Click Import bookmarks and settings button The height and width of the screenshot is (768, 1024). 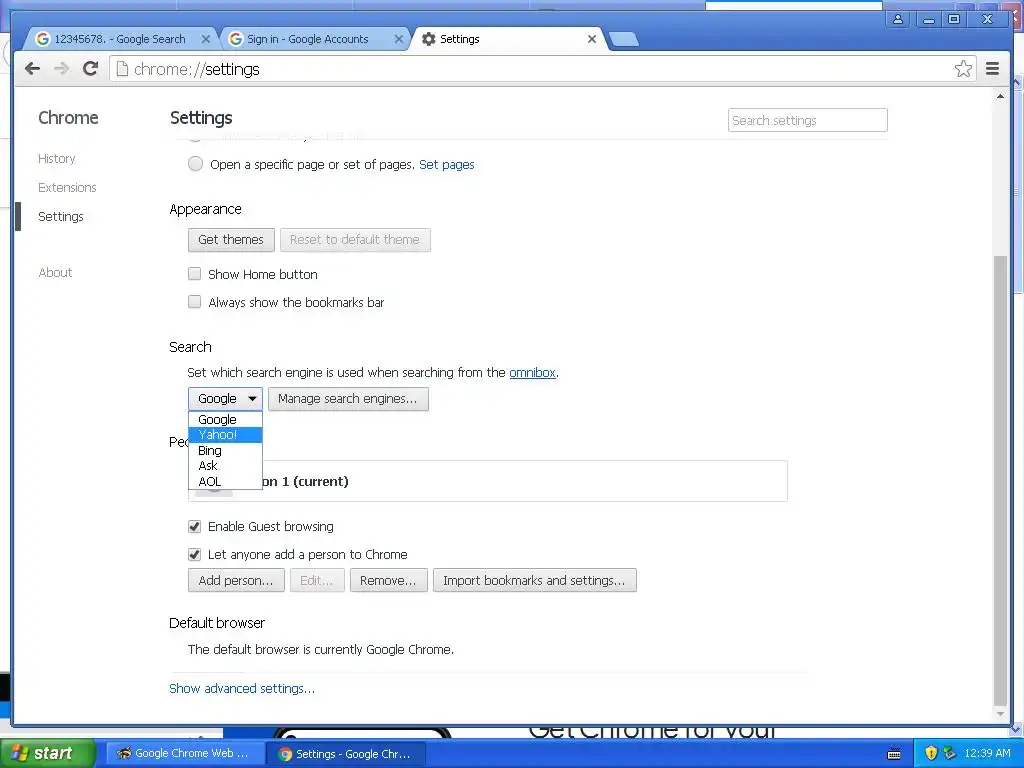[535, 581]
